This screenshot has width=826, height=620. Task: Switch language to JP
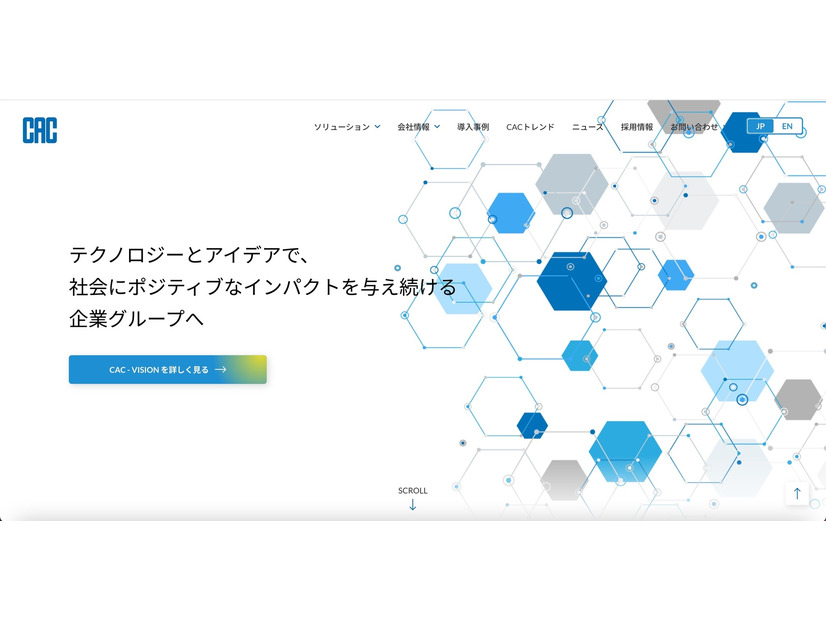pos(760,126)
